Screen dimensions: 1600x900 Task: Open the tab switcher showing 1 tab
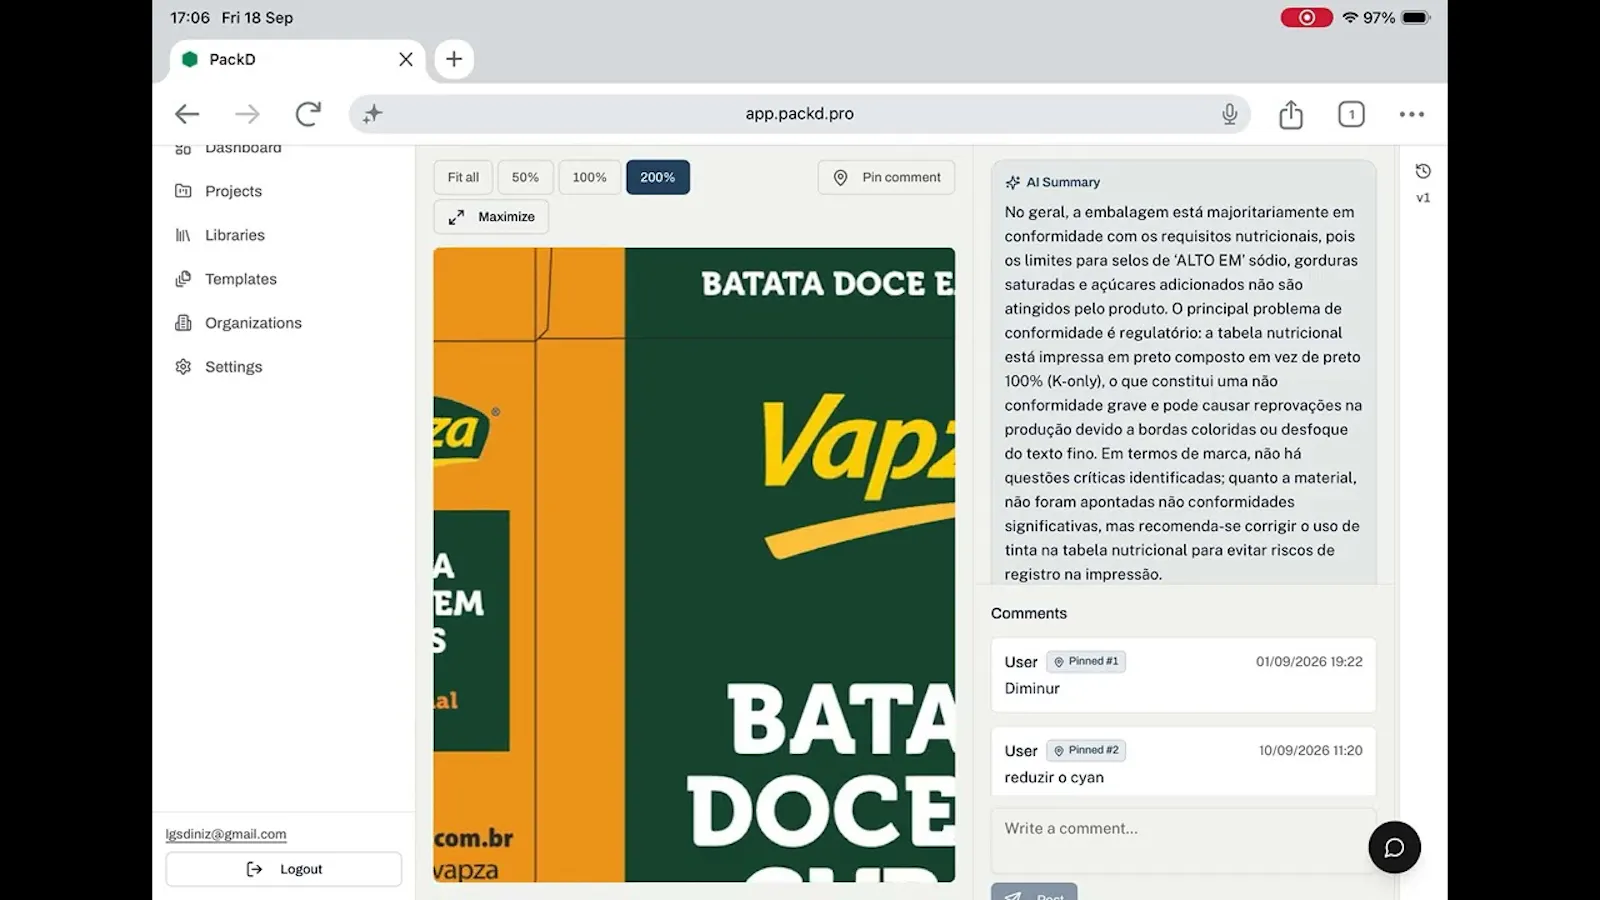click(x=1351, y=114)
